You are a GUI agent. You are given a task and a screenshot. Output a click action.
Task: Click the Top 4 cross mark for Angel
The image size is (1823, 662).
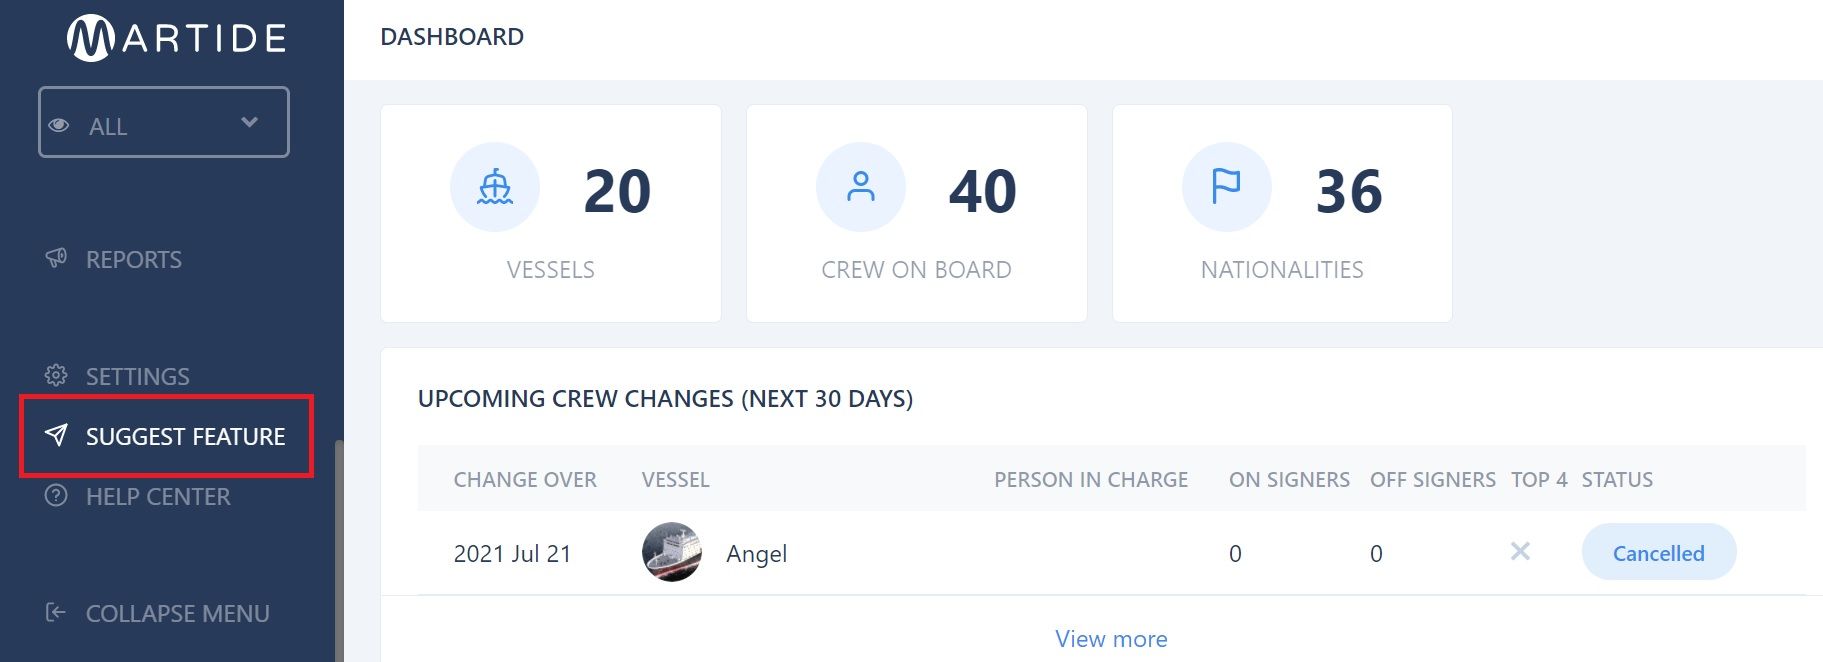coord(1520,551)
